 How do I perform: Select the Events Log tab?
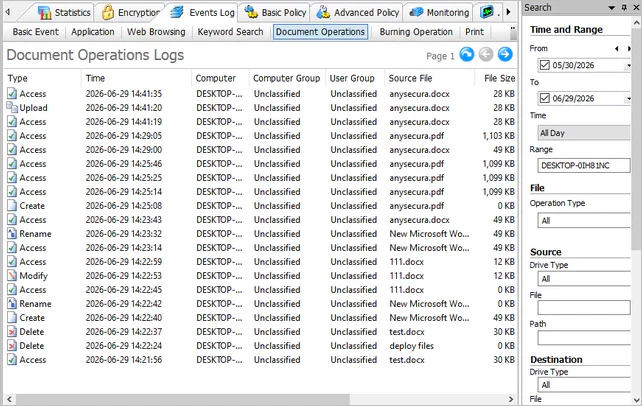(x=202, y=12)
